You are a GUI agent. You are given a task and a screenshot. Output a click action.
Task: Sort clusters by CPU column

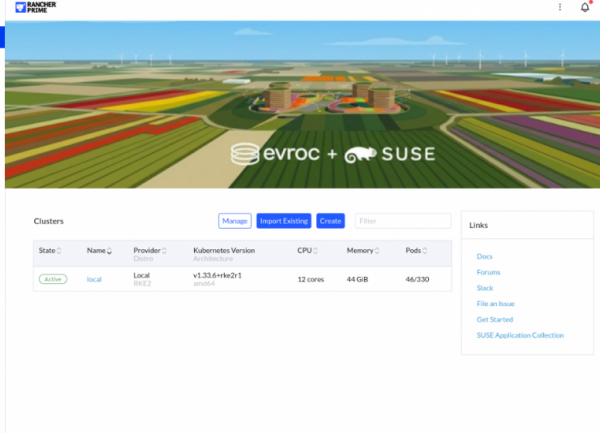coord(308,251)
